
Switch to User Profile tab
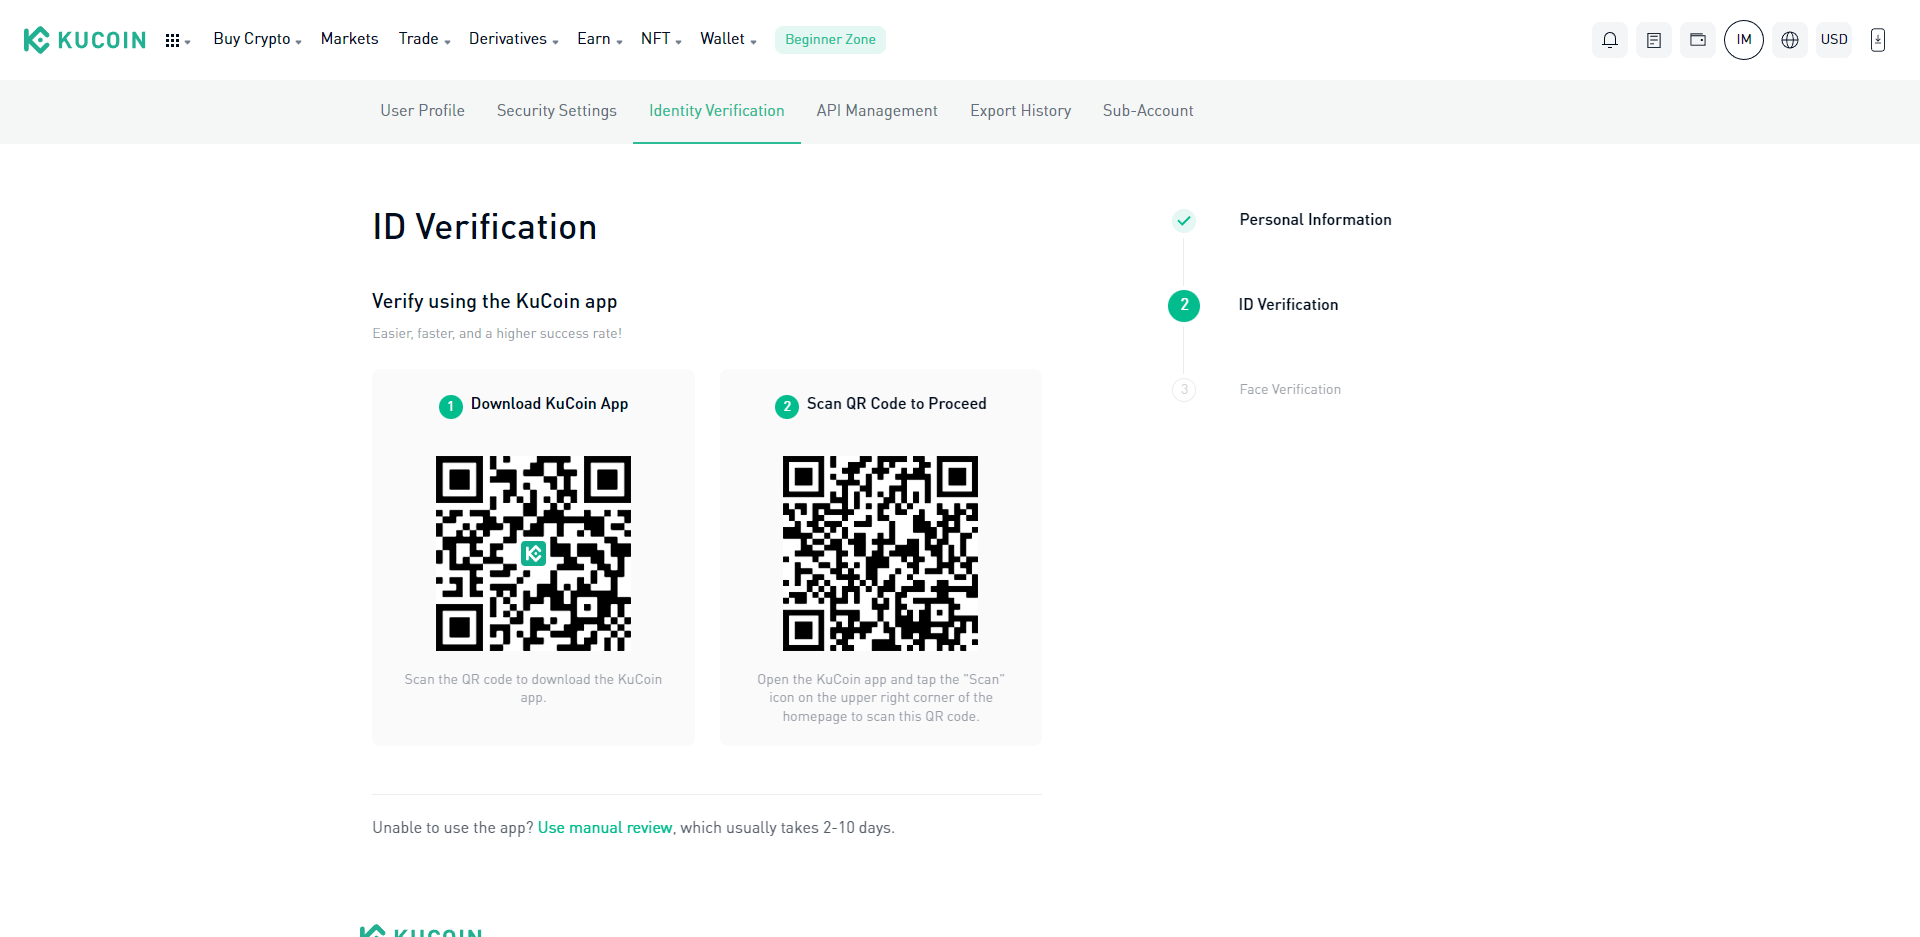pos(422,111)
